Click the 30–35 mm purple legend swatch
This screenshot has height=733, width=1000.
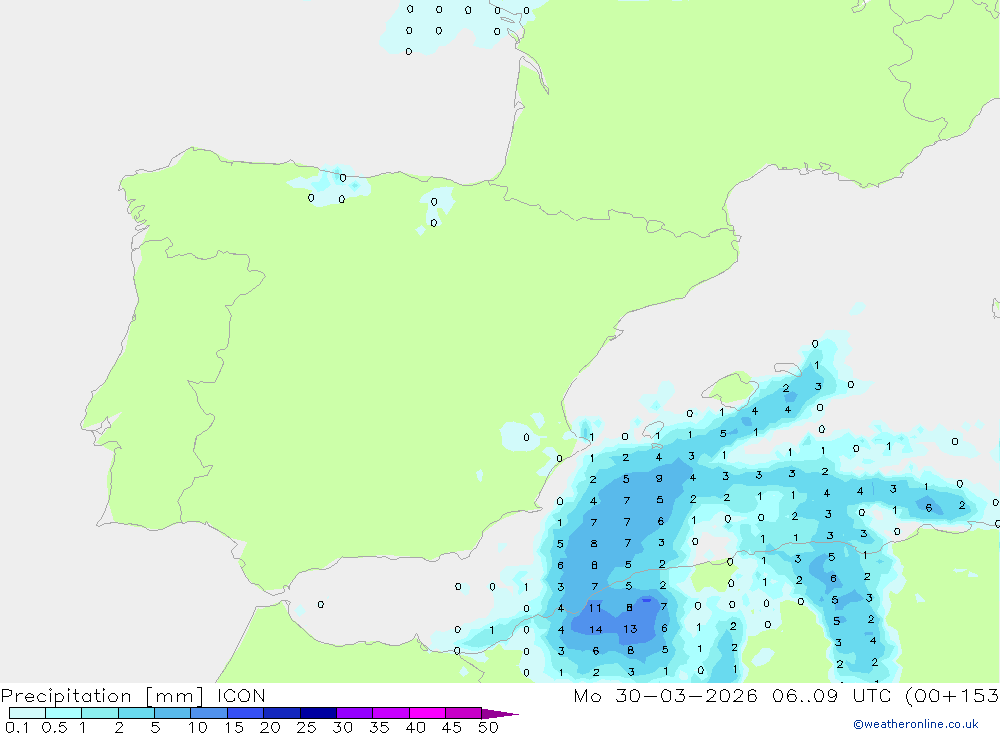(355, 713)
